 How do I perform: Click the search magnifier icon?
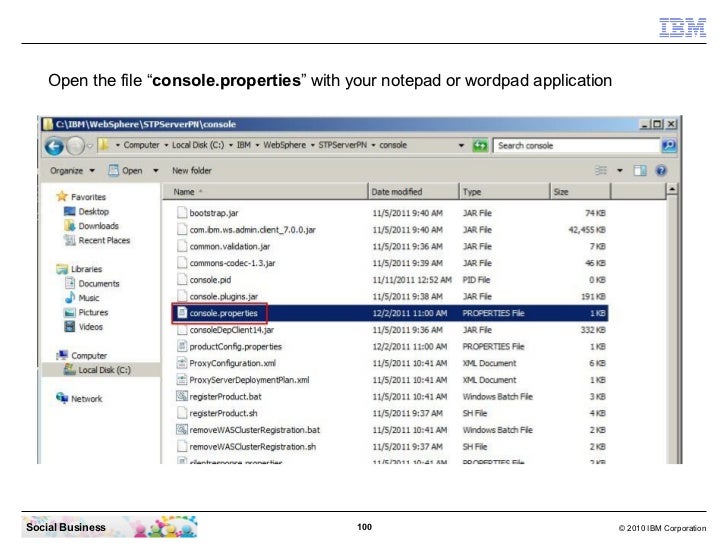pyautogui.click(x=669, y=146)
